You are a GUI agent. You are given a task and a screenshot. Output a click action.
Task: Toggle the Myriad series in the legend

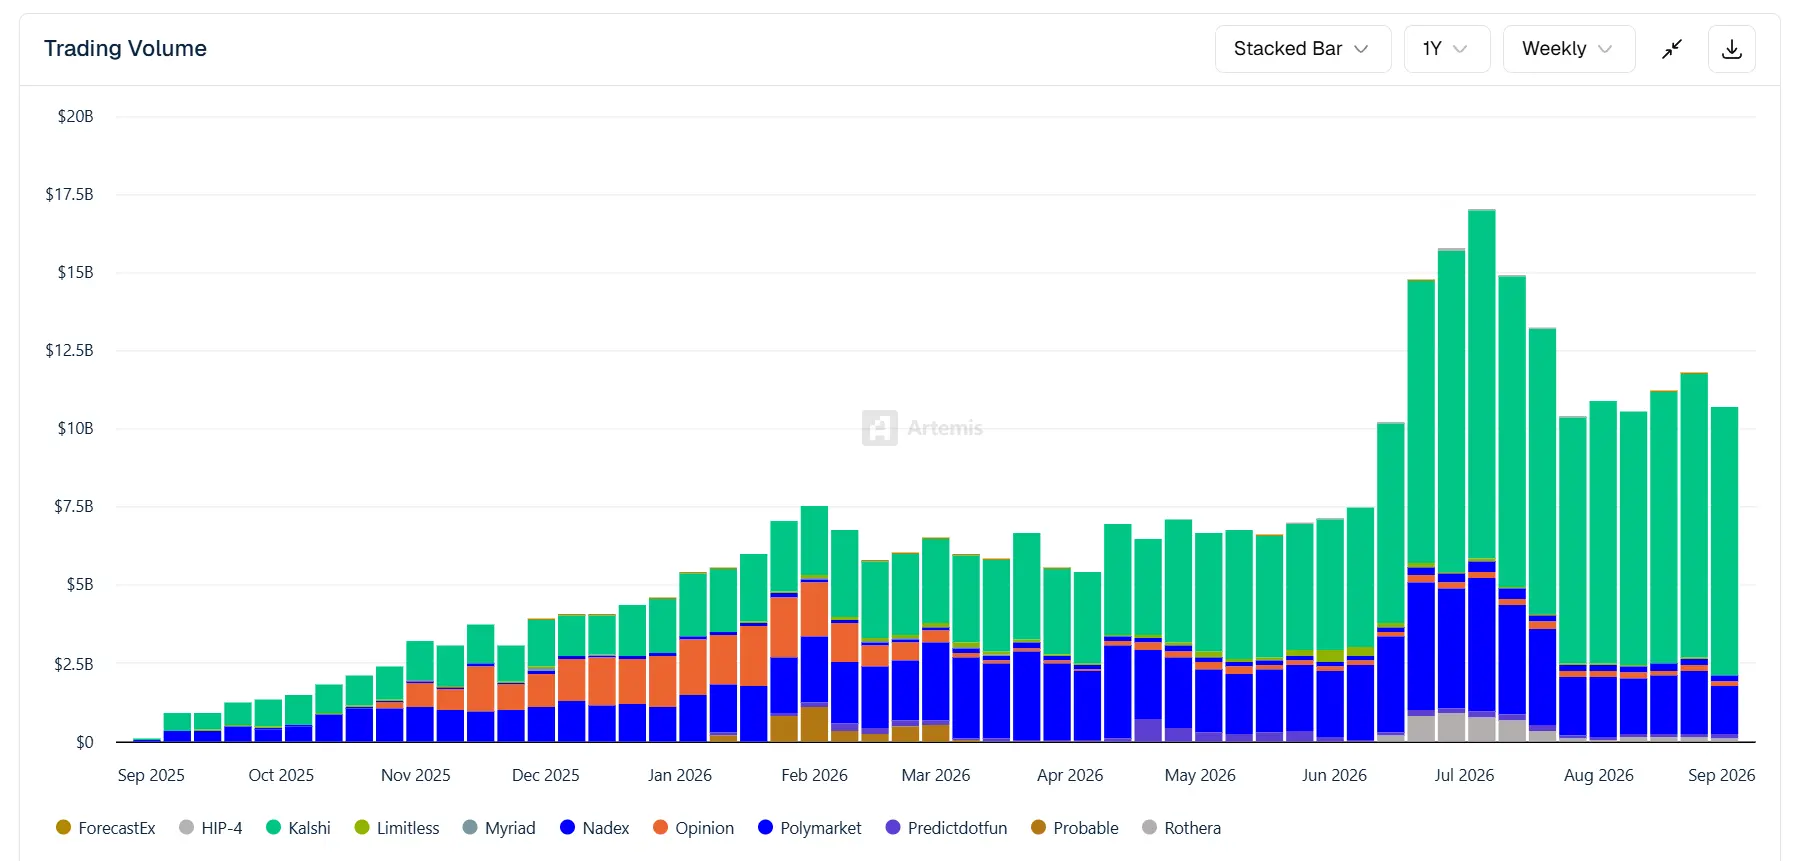499,828
